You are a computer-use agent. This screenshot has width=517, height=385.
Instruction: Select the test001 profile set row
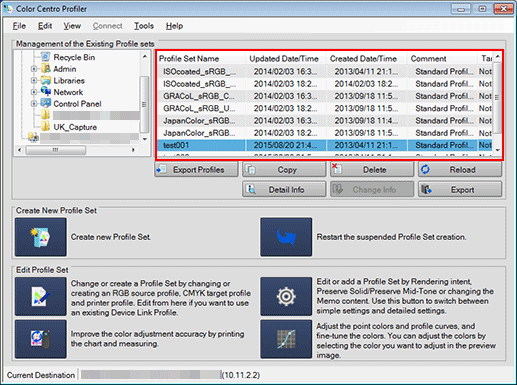324,145
